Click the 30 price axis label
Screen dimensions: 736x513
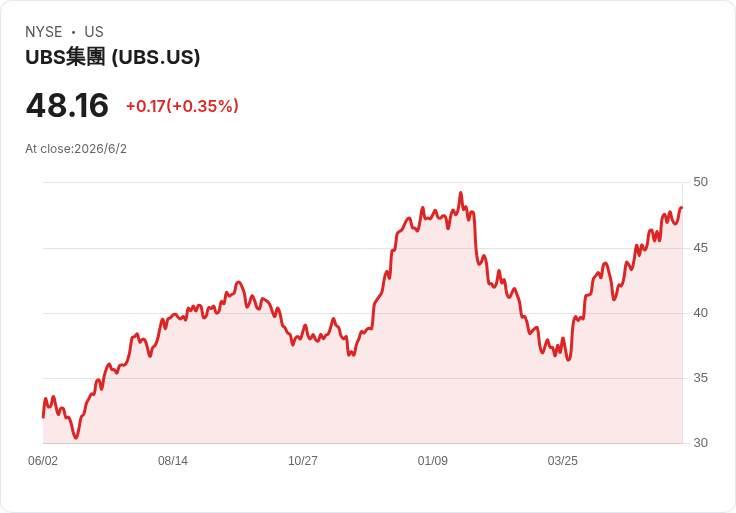point(700,443)
